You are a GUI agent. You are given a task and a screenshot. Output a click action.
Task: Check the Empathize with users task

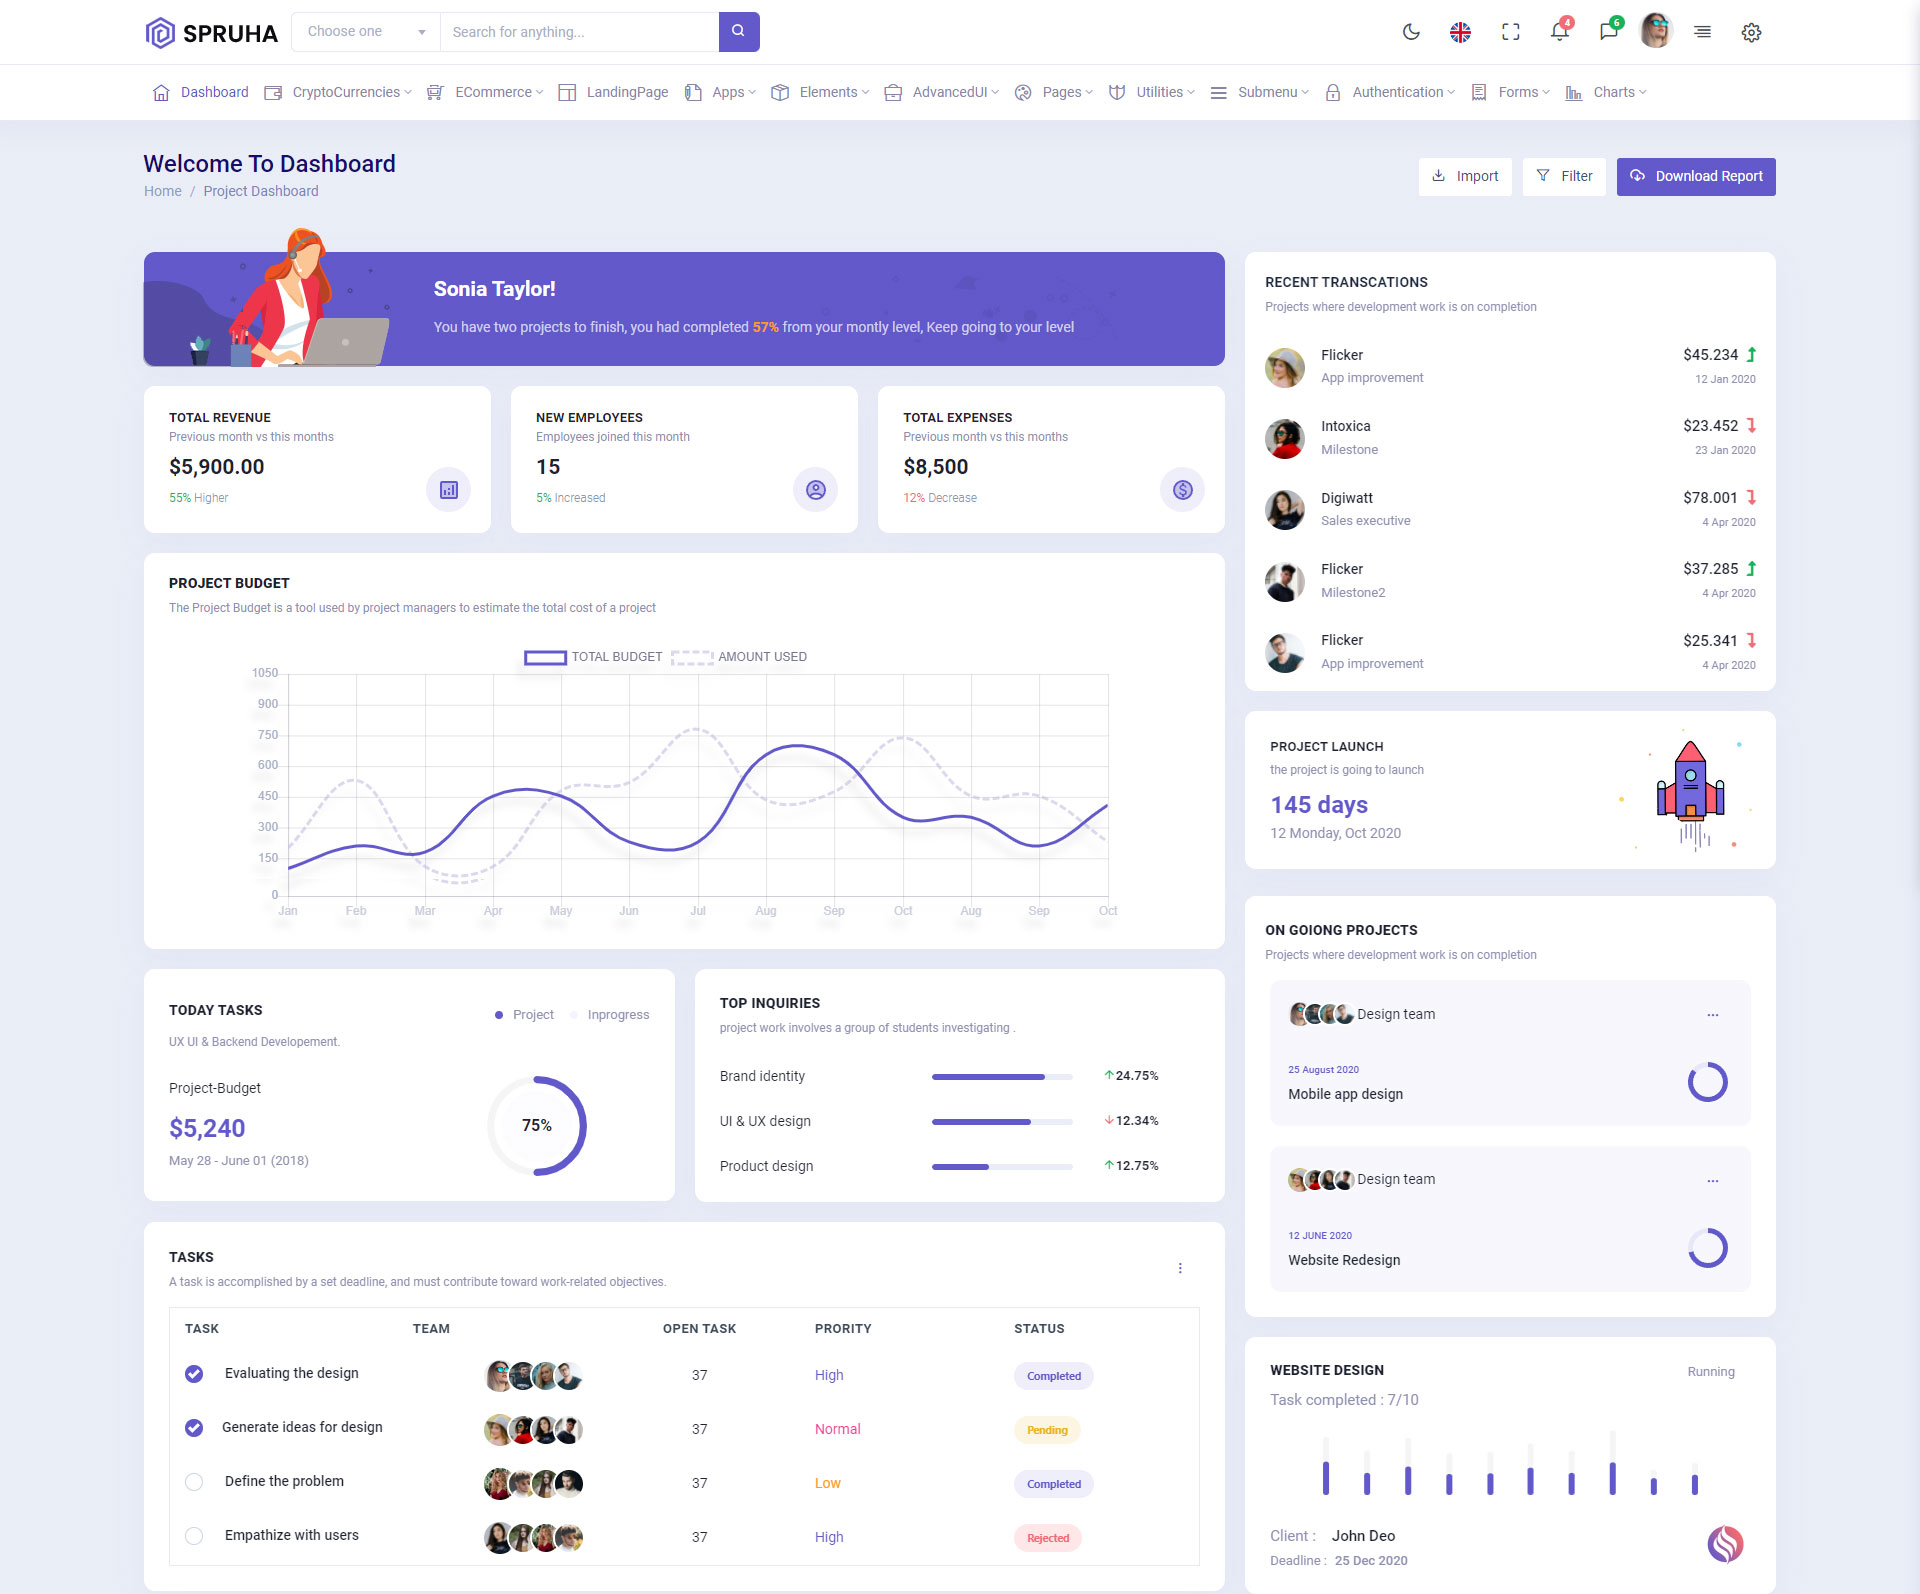pyautogui.click(x=194, y=1536)
